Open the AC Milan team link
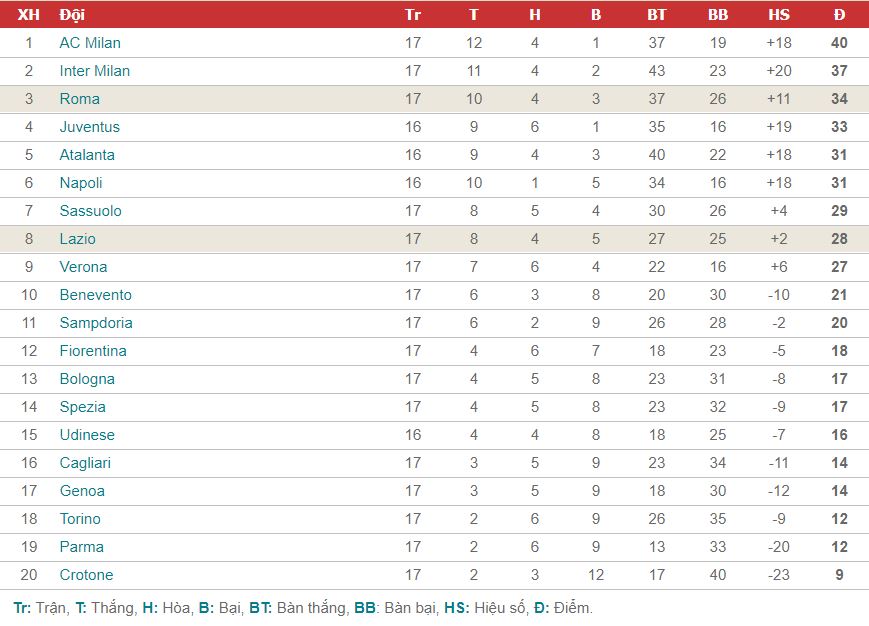This screenshot has height=626, width=869. [90, 43]
